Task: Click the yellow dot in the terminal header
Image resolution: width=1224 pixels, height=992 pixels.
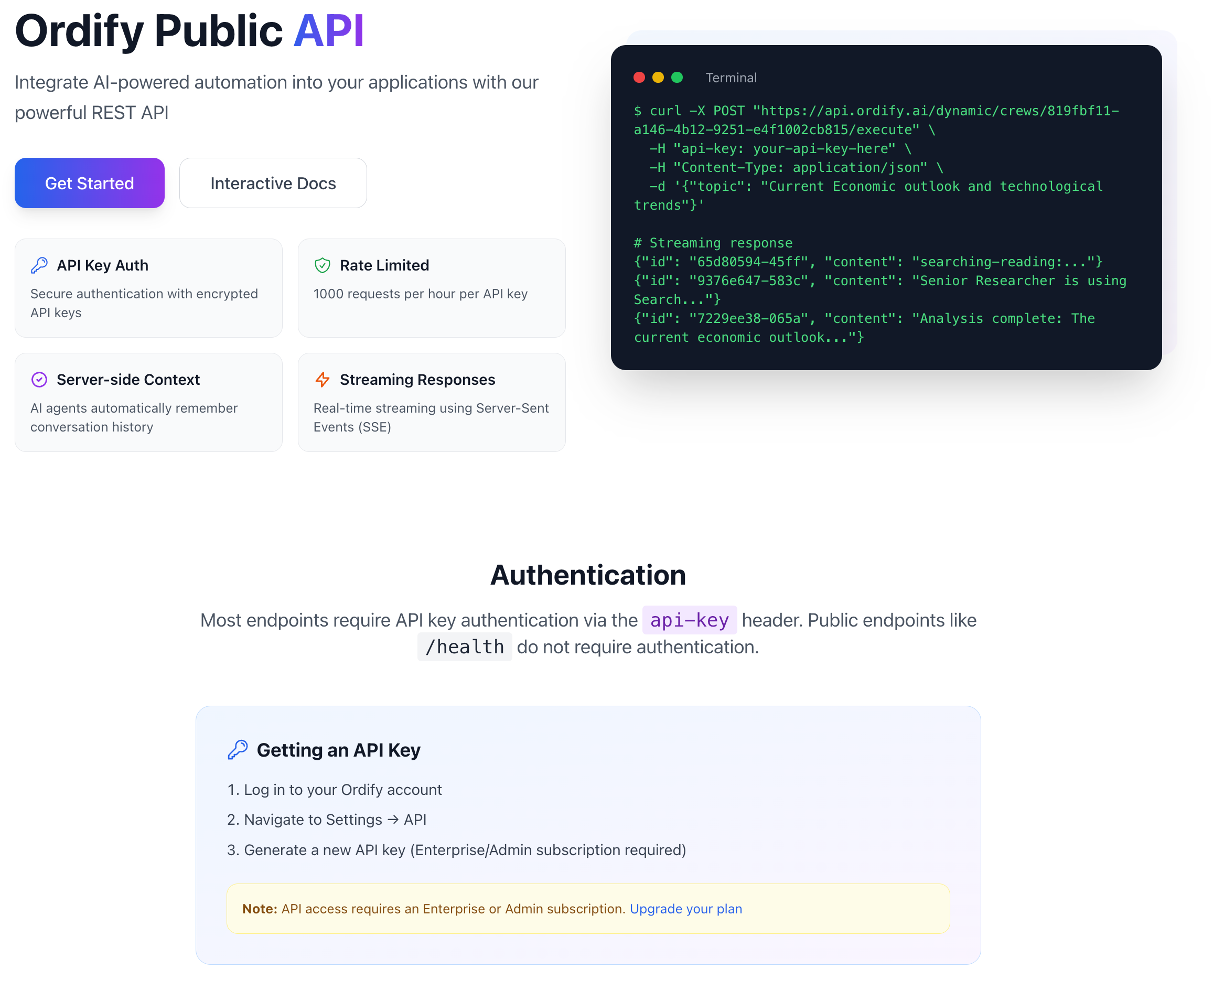Action: (x=658, y=76)
